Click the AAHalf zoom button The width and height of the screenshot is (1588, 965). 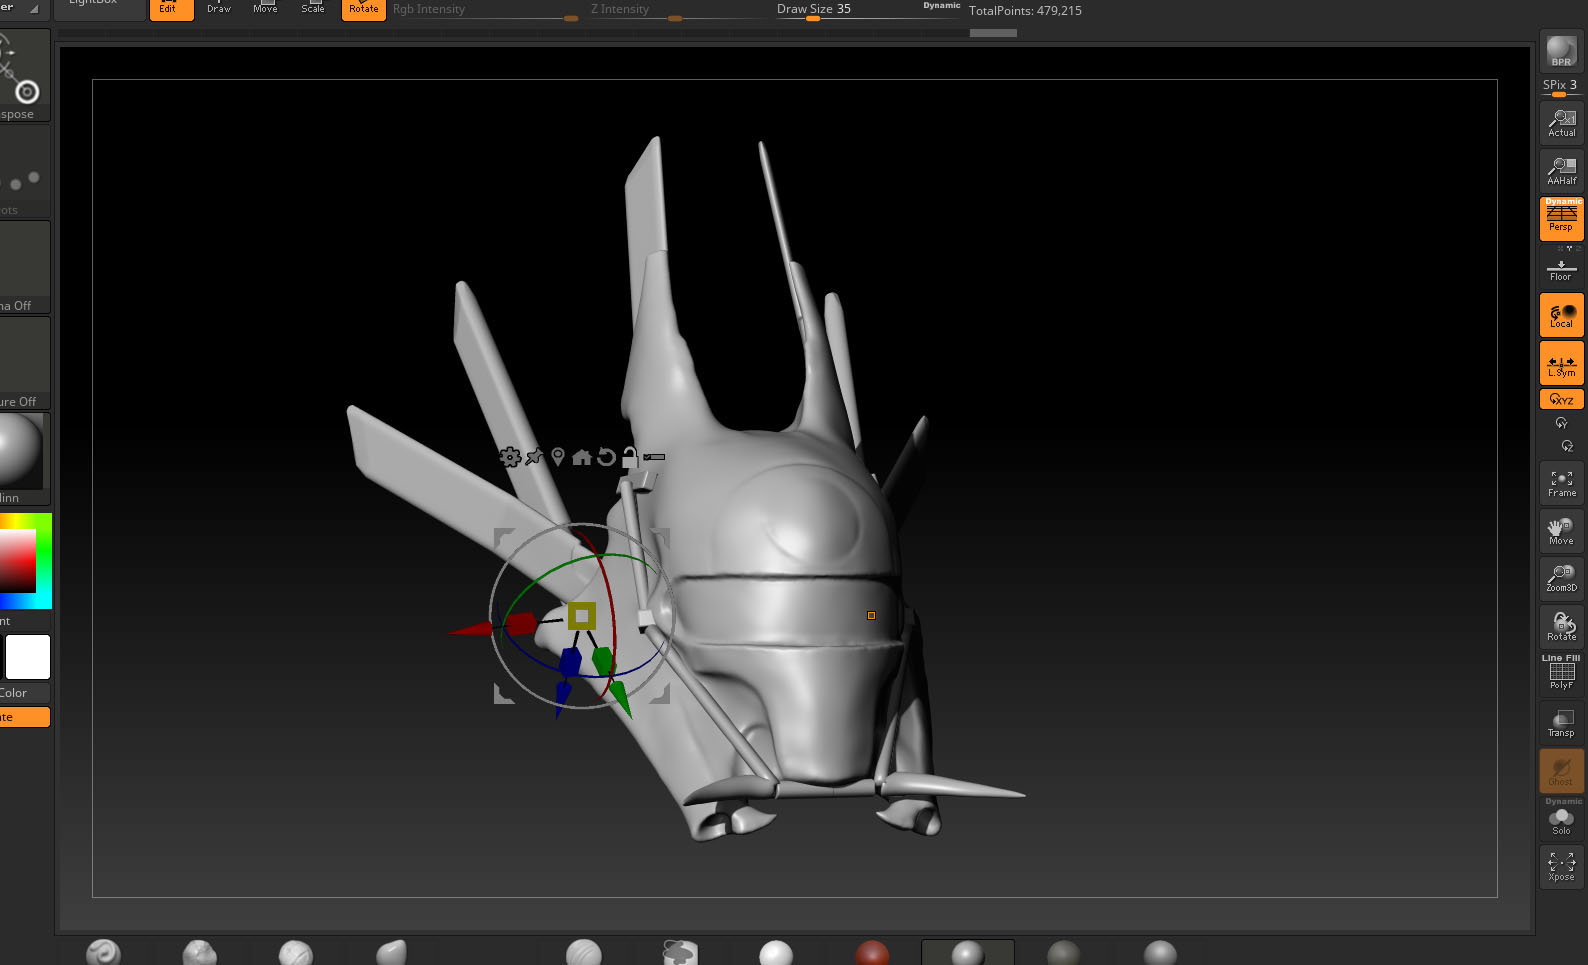click(x=1561, y=171)
